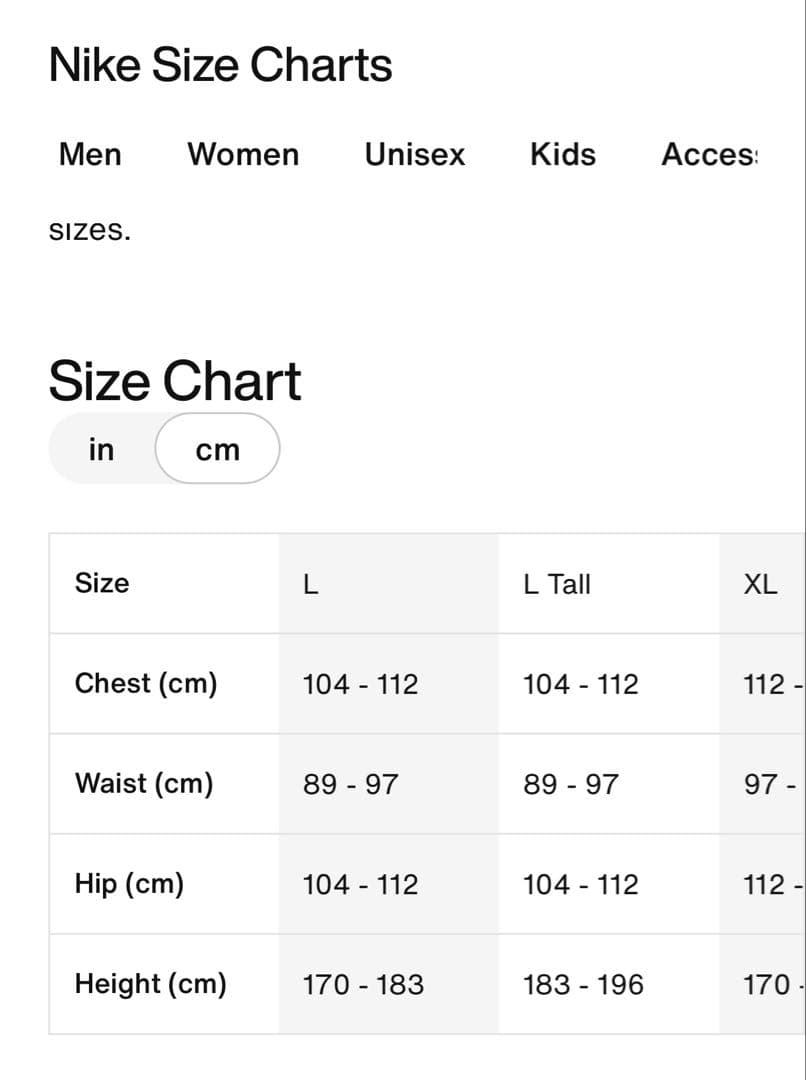This screenshot has height=1080, width=806.
Task: Select the Hip (cm) row label
Action: point(129,884)
